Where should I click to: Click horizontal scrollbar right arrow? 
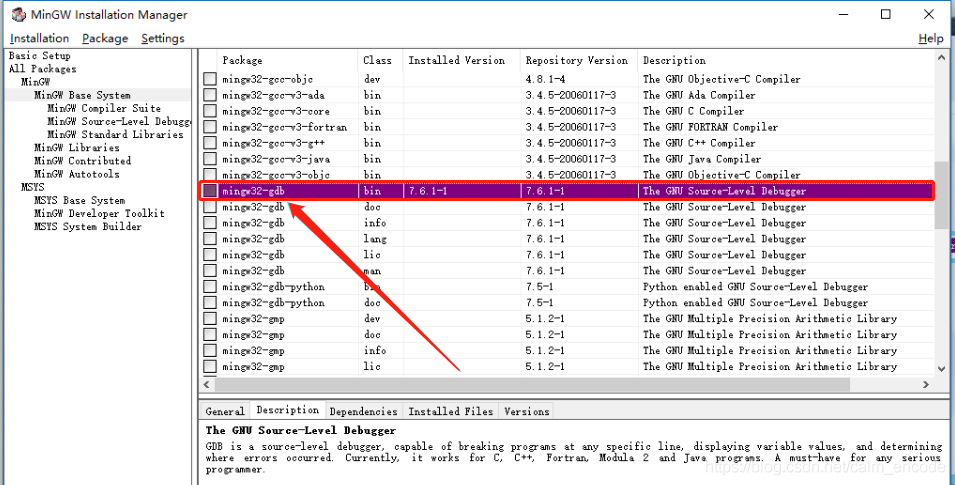coord(926,384)
